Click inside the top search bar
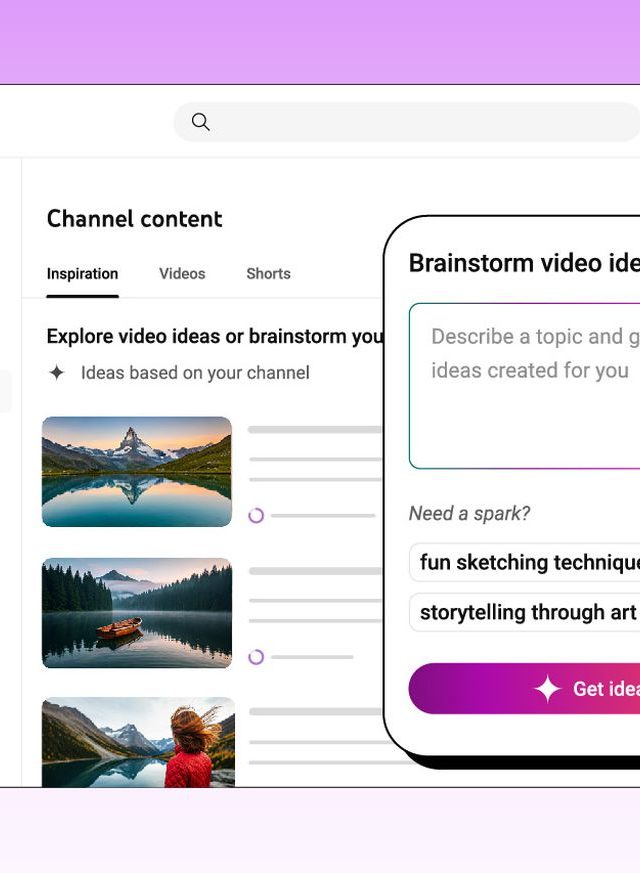Viewport: 640px width, 873px height. coord(420,122)
